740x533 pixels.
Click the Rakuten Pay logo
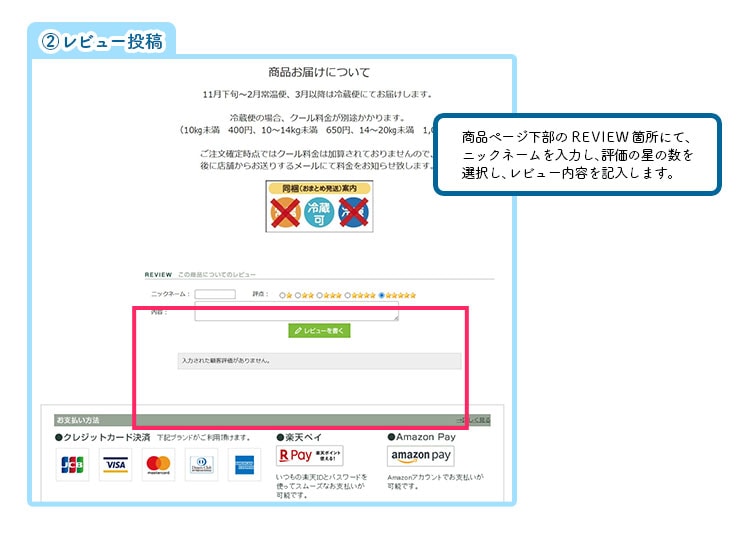[x=309, y=456]
